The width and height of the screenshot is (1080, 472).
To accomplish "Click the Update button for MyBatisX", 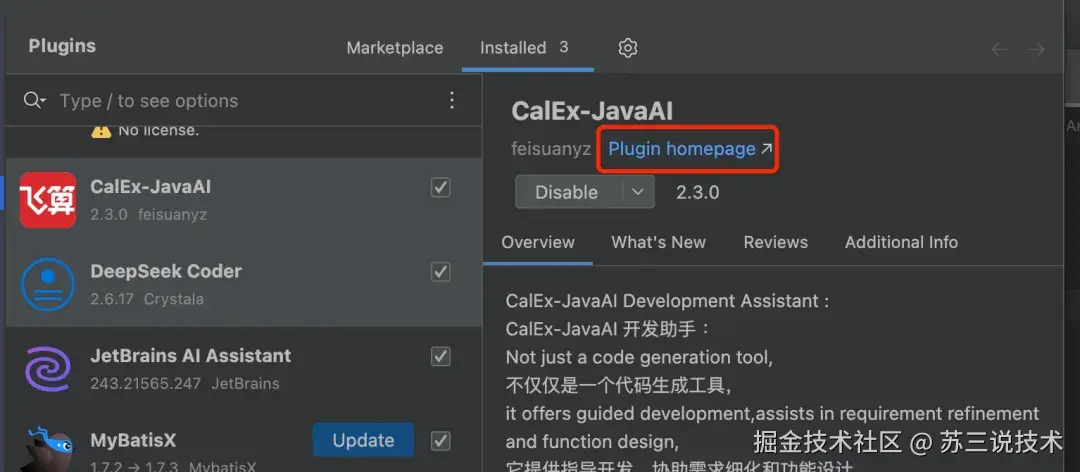I will (x=363, y=440).
